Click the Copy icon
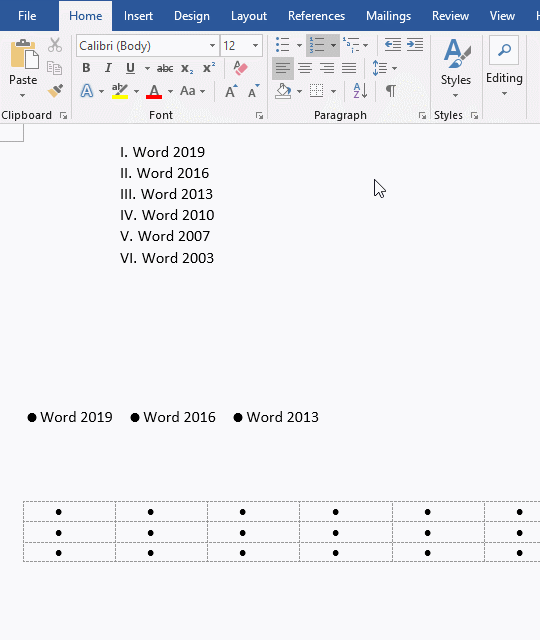This screenshot has height=640, width=540. (54, 68)
